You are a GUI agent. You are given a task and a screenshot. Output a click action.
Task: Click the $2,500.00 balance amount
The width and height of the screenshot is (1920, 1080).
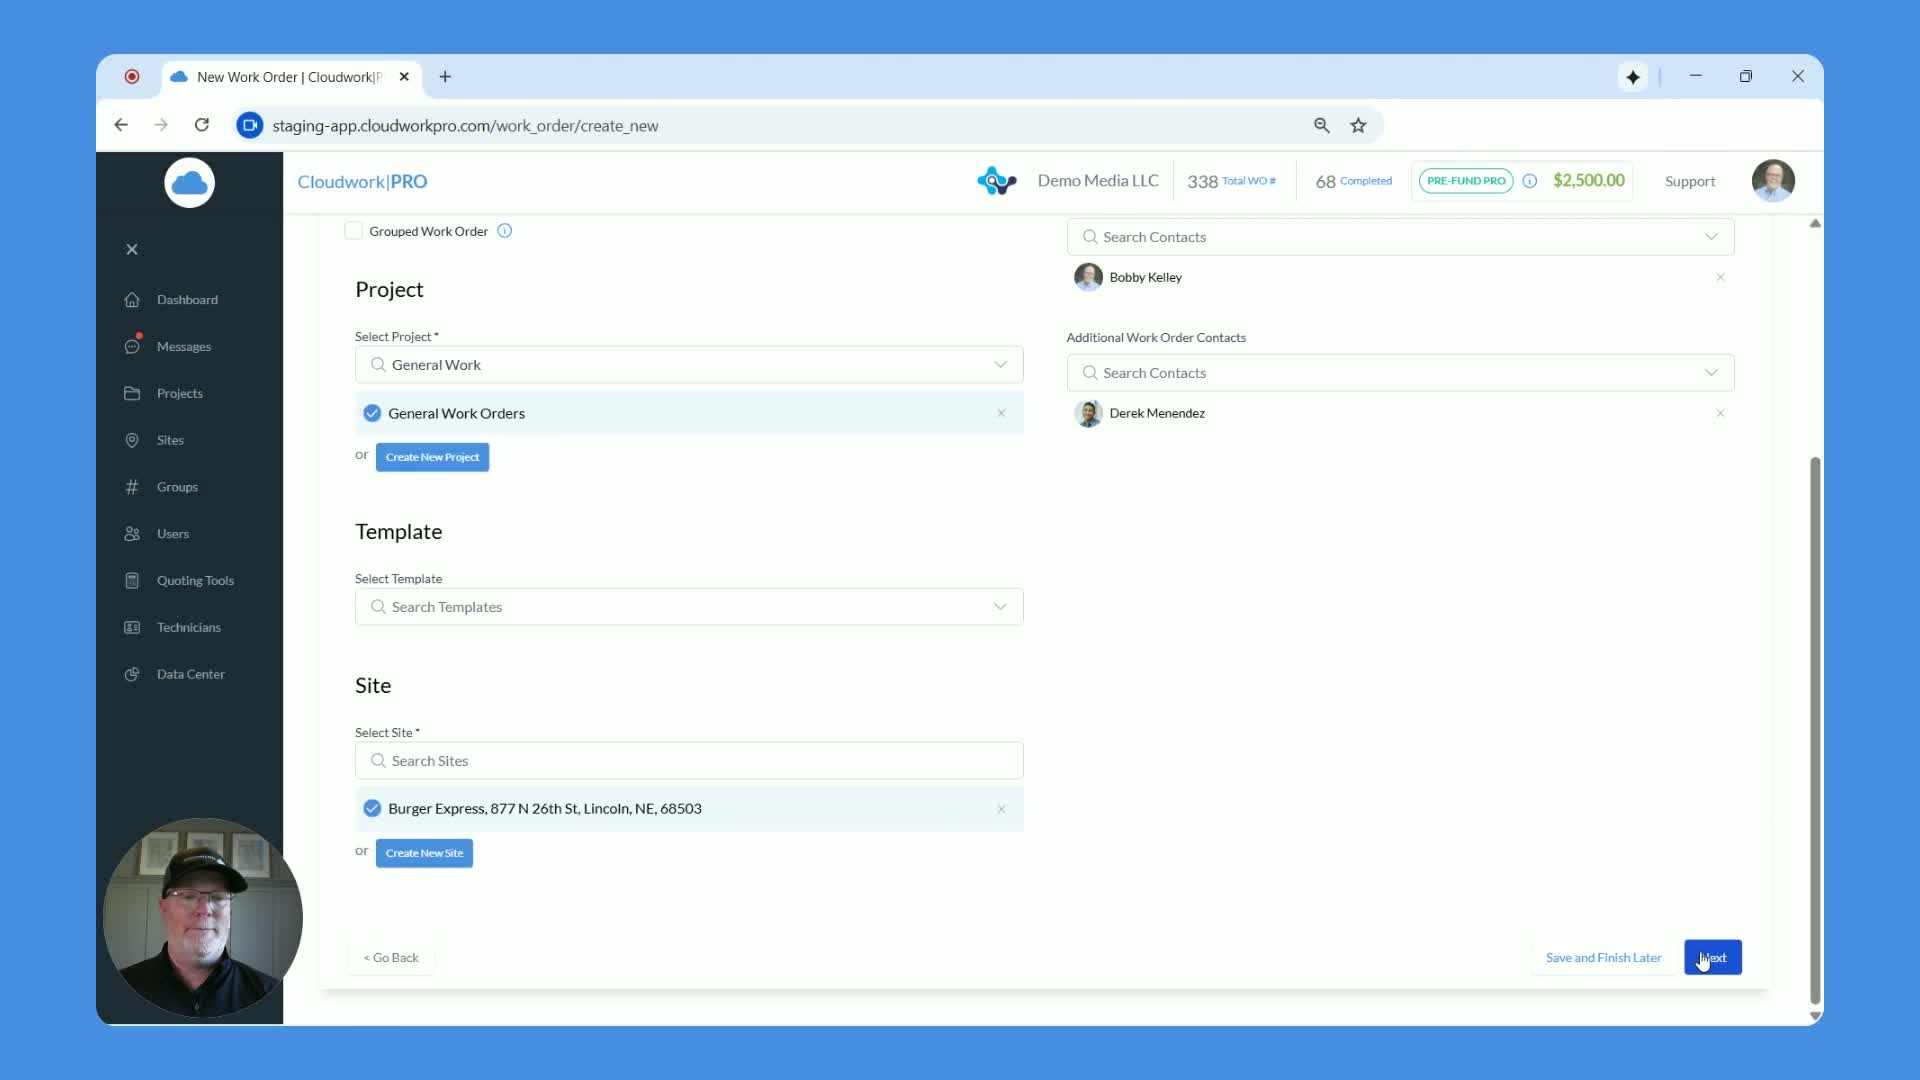1588,180
